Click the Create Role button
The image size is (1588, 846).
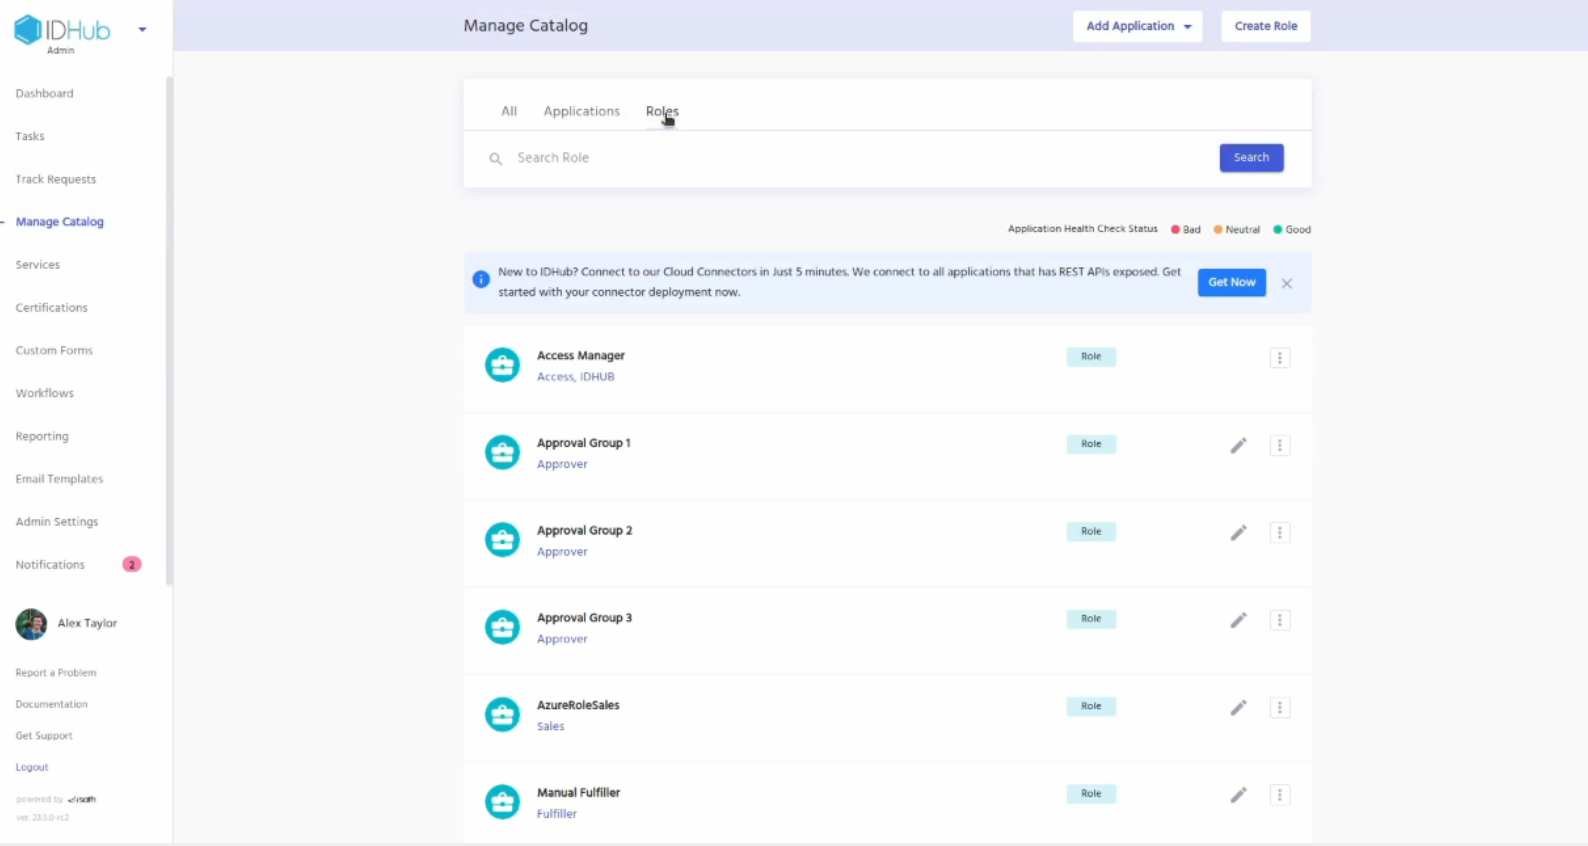click(1265, 26)
